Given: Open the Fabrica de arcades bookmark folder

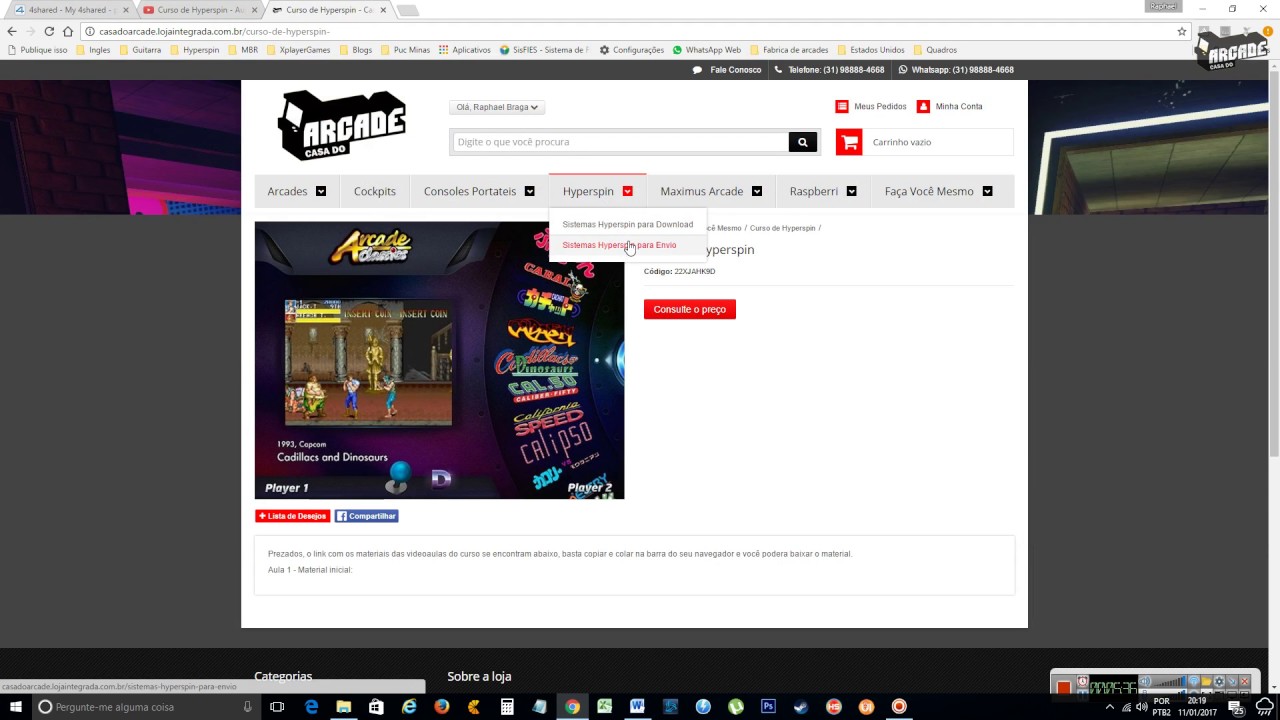Looking at the screenshot, I should pos(789,50).
